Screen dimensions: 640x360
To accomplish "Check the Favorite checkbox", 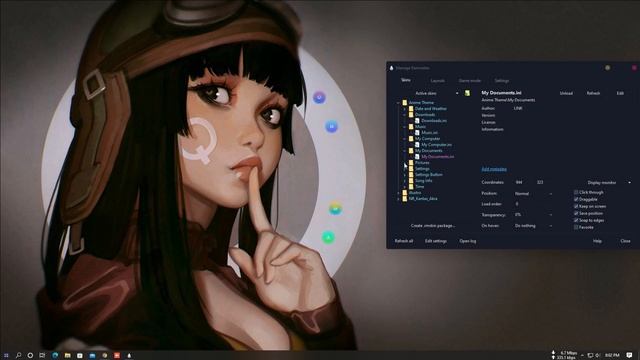I will (x=576, y=227).
